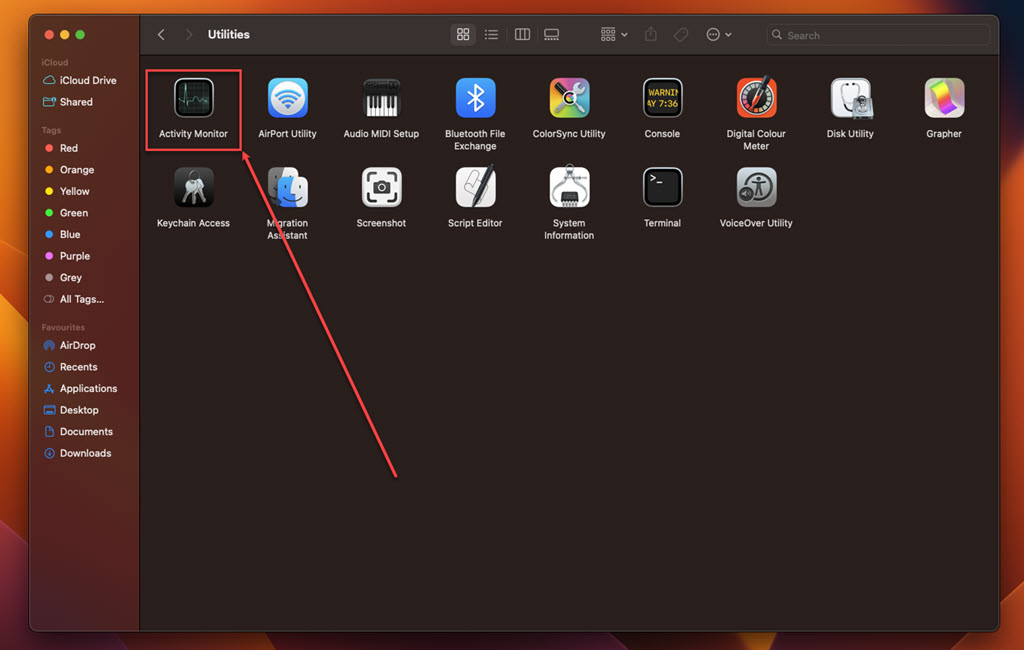1024x650 pixels.
Task: Click the Edit Tags toolbar button
Action: click(x=680, y=35)
